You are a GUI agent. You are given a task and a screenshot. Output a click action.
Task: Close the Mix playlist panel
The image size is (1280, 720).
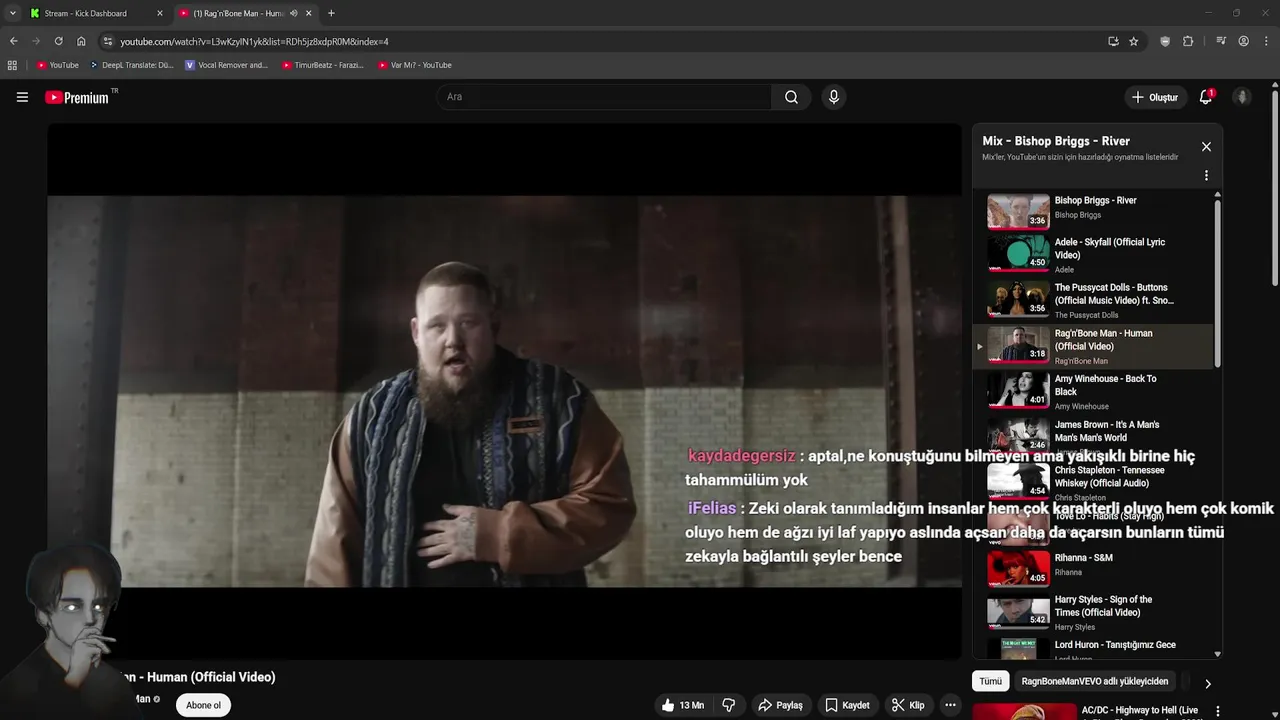click(x=1206, y=147)
